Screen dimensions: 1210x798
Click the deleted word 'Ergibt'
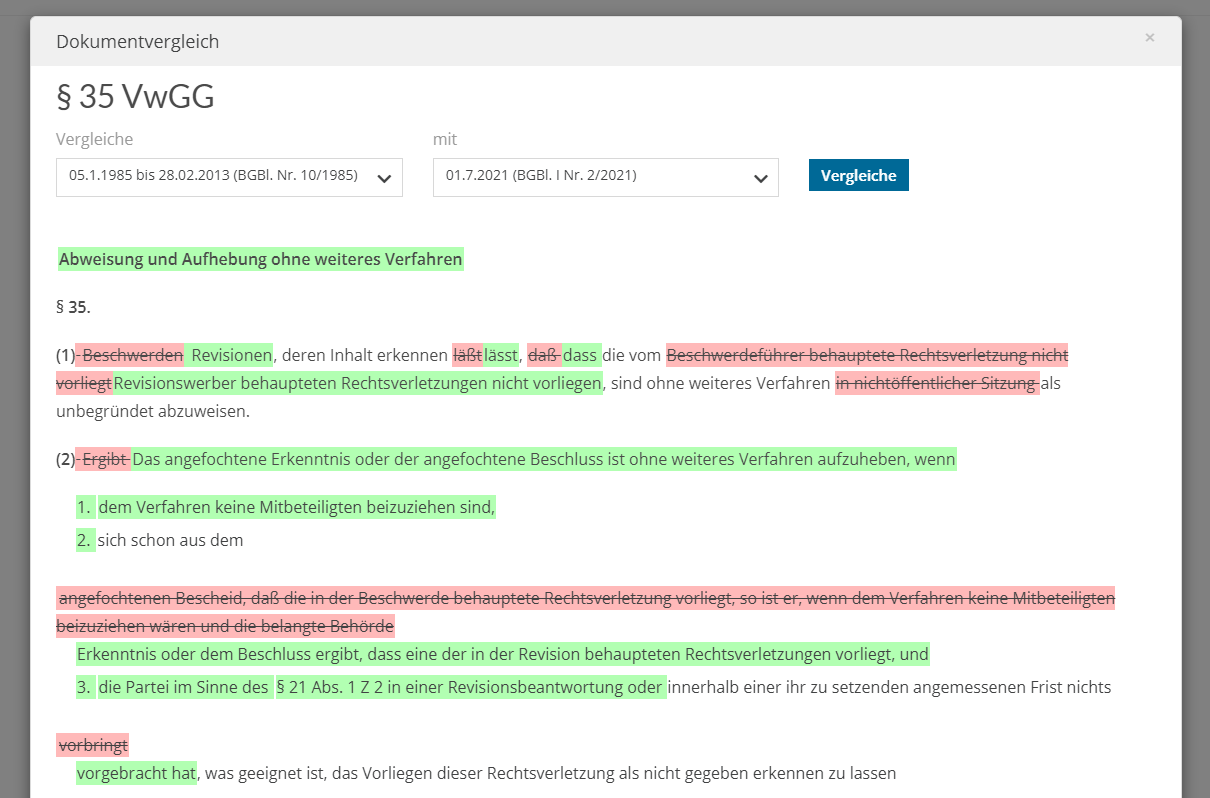(x=105, y=460)
